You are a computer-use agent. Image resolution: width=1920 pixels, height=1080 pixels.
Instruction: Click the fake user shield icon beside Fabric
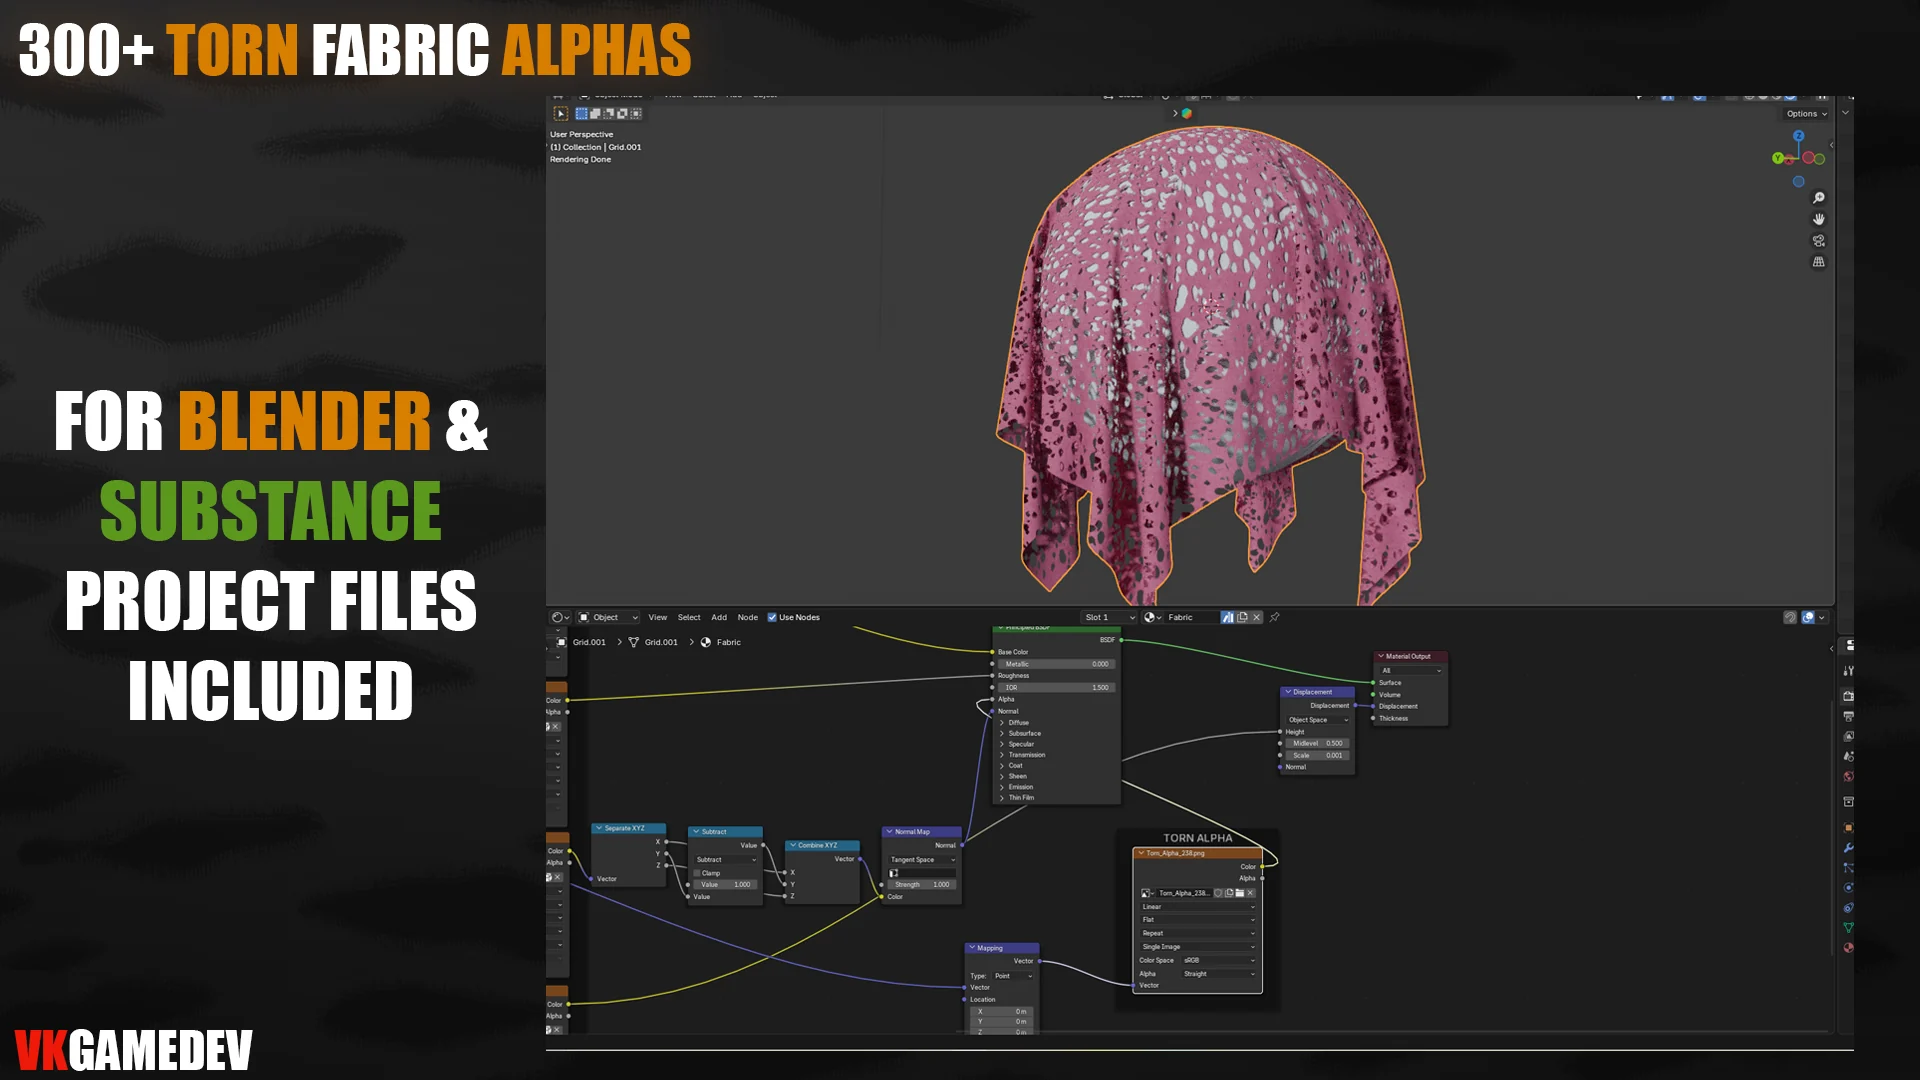(x=1227, y=618)
